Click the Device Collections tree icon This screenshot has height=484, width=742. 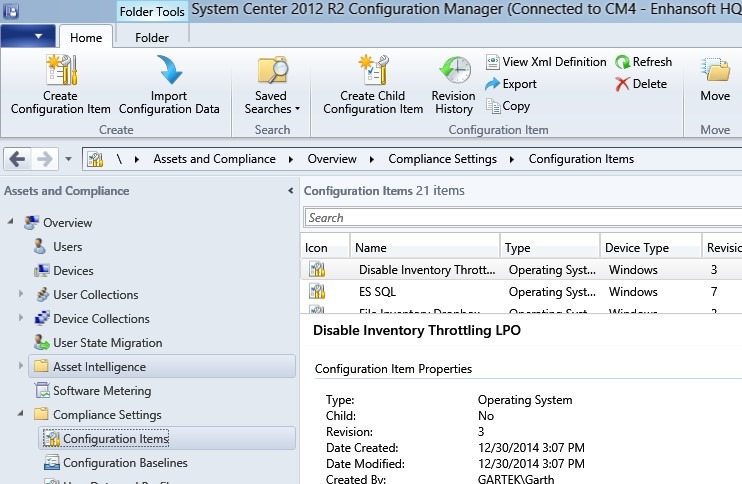(x=42, y=318)
